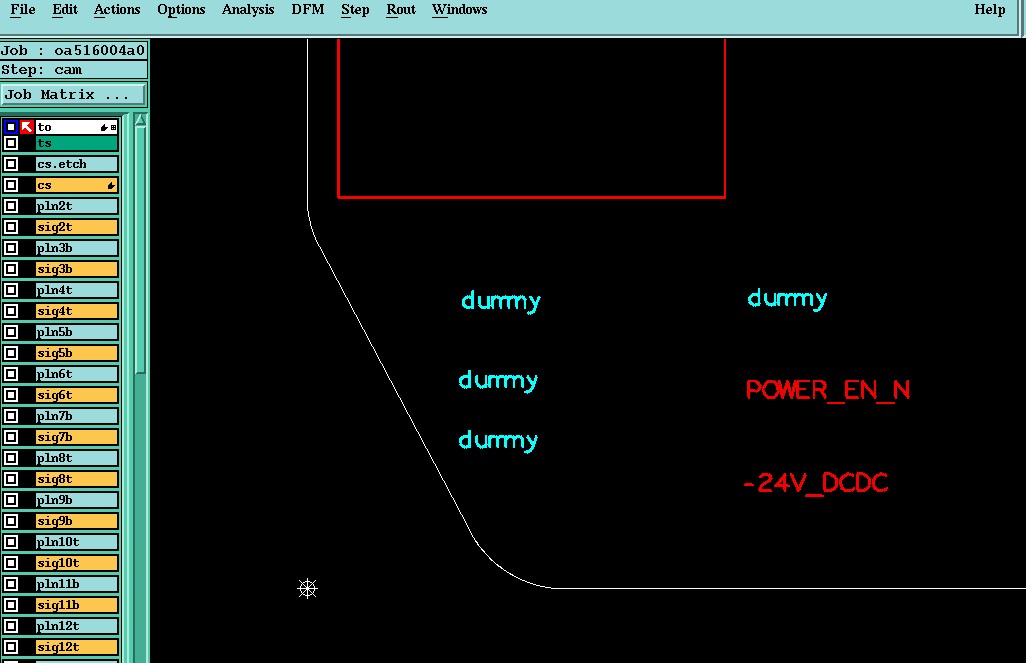Image resolution: width=1026 pixels, height=663 pixels.
Task: Open the Windows menu
Action: tap(459, 10)
